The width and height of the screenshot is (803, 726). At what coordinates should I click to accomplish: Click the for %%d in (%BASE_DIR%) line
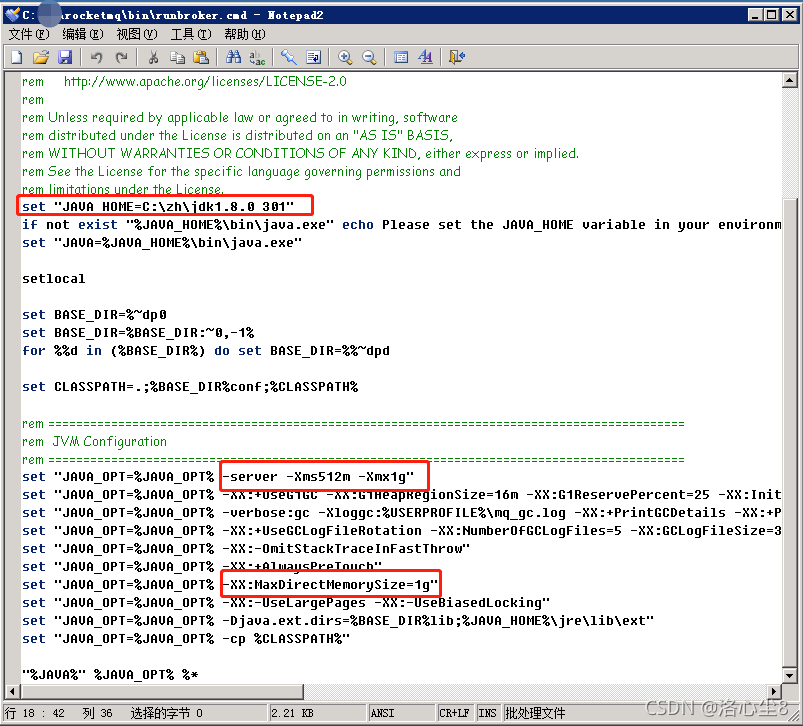point(206,351)
